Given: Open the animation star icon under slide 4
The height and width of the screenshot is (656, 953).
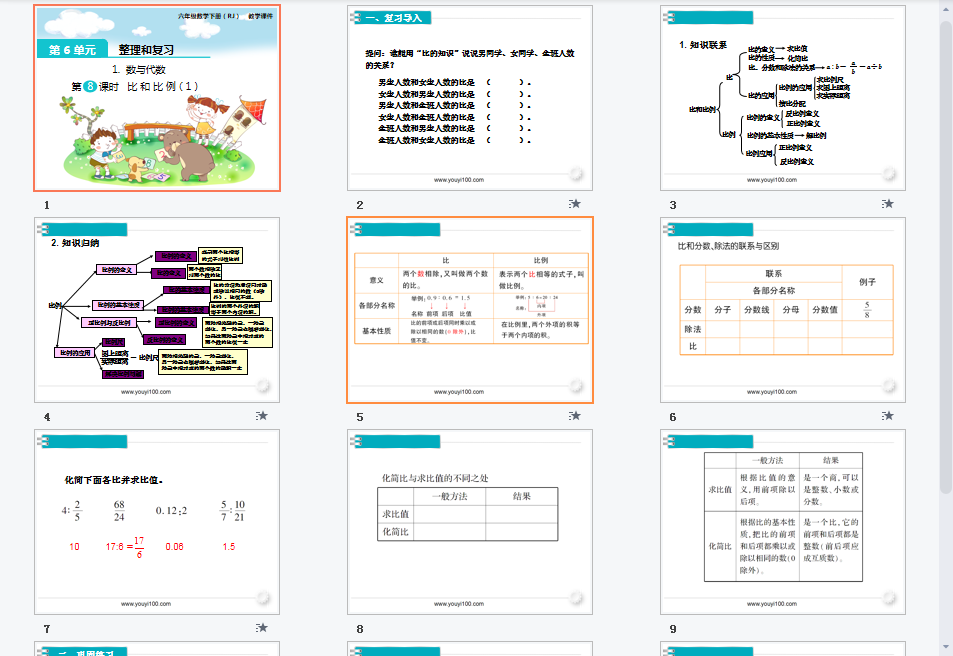Looking at the screenshot, I should click(x=262, y=416).
